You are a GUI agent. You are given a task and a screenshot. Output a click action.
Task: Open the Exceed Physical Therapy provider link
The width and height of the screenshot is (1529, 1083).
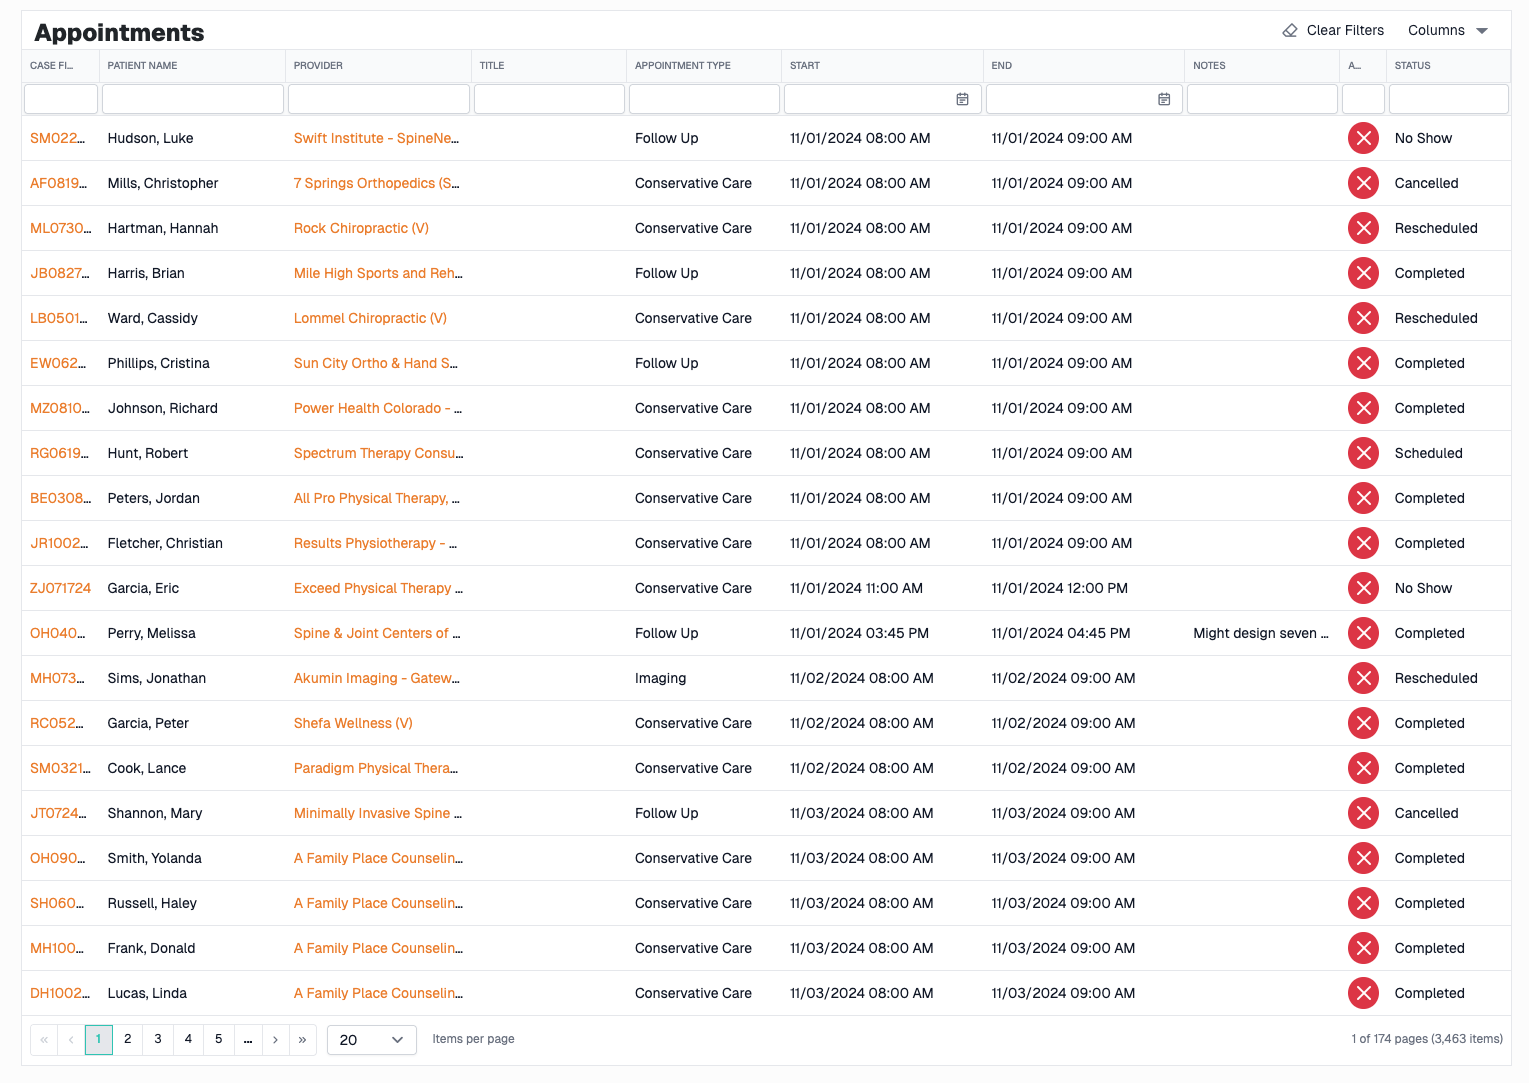click(x=378, y=588)
